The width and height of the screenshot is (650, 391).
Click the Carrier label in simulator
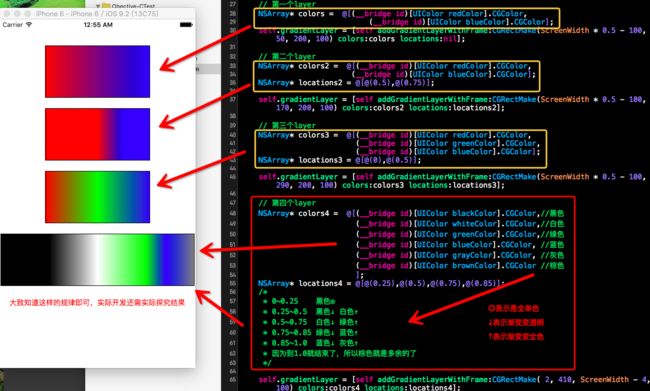13,25
